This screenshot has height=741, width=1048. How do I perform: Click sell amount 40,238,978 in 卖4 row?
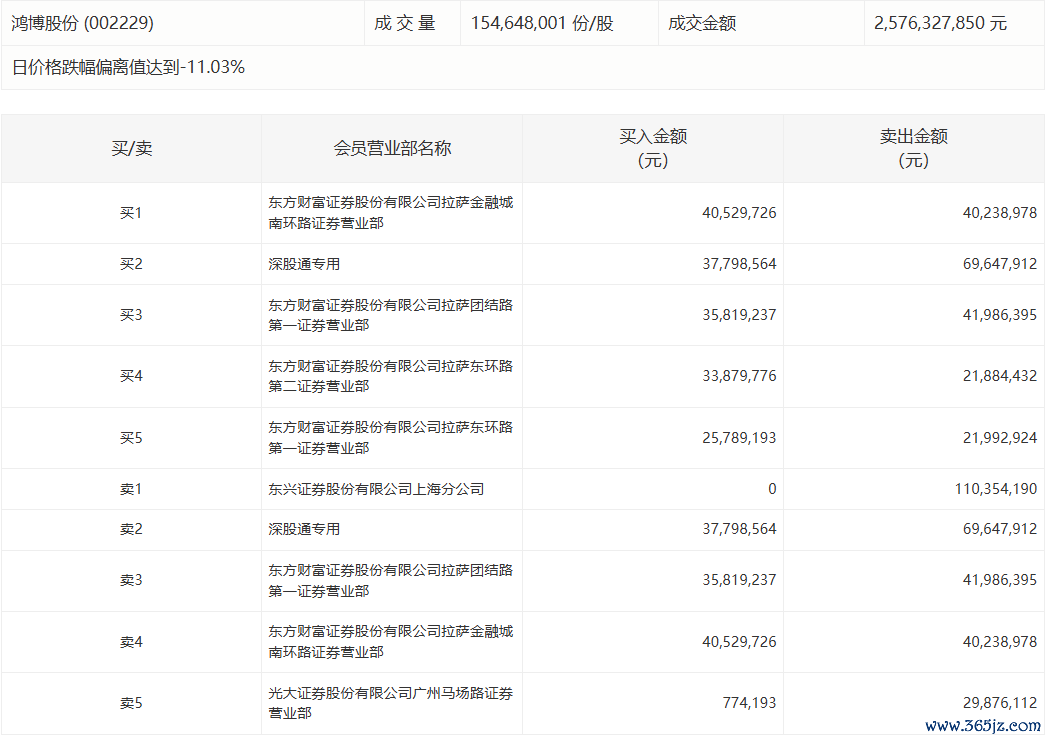click(x=1000, y=641)
